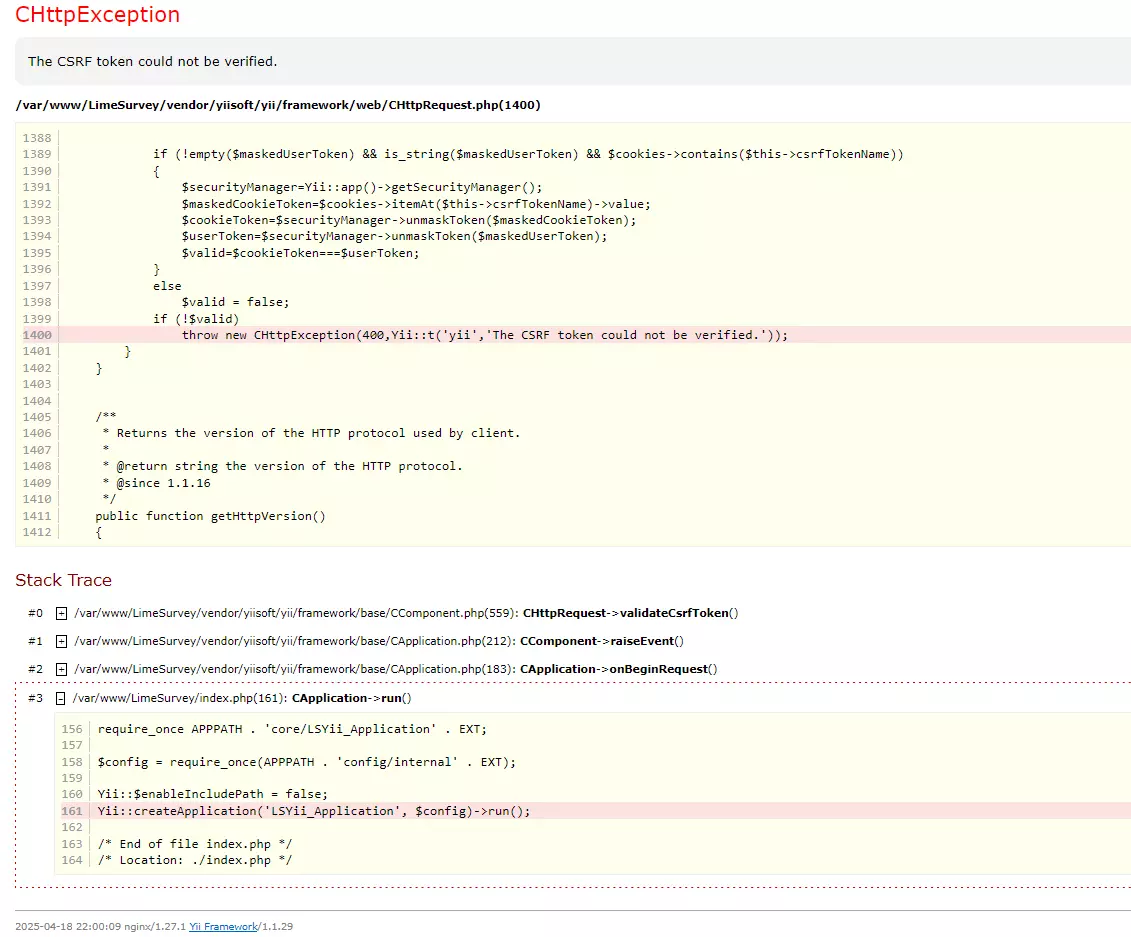The width and height of the screenshot is (1131, 937).
Task: Open the Yii Framework link in footer
Action: 223,927
